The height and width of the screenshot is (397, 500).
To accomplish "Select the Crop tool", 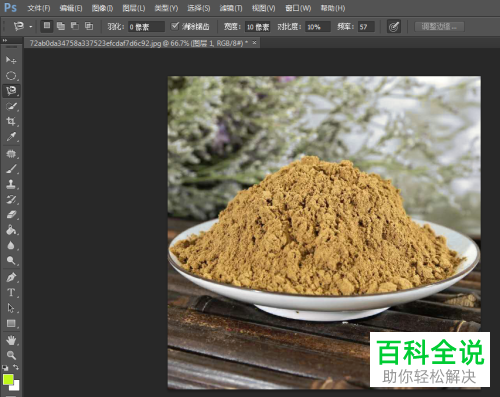I will point(11,121).
